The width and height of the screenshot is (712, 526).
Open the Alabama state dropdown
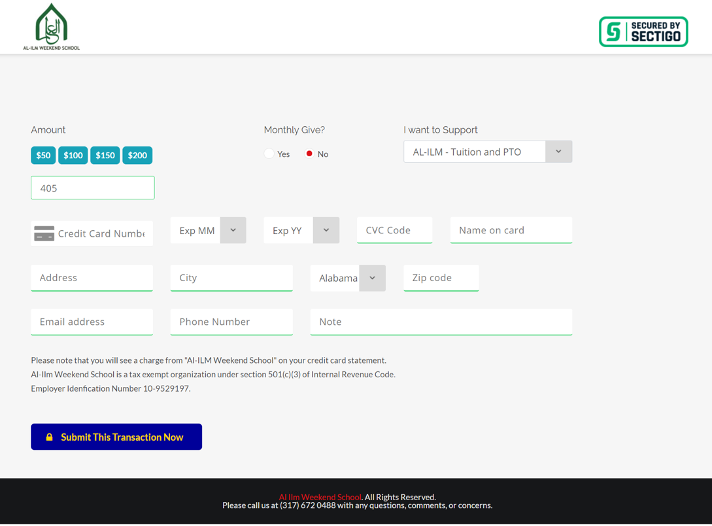pos(348,278)
